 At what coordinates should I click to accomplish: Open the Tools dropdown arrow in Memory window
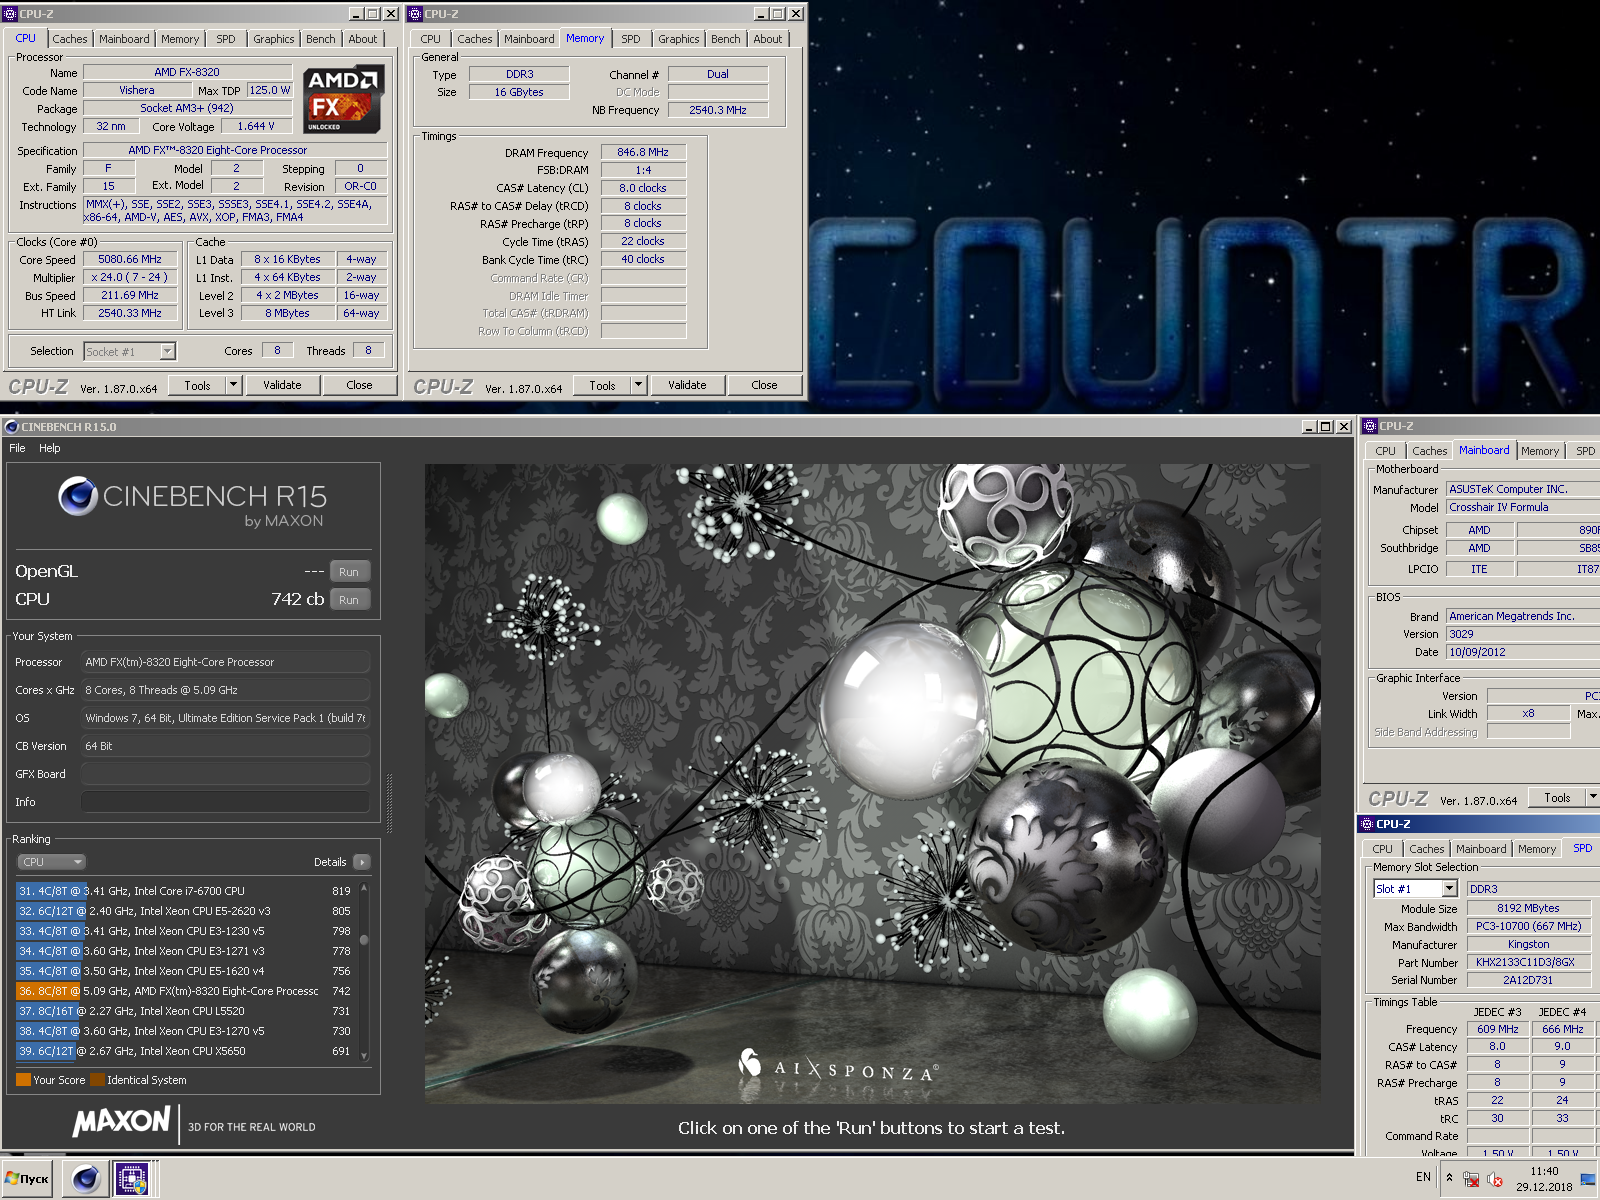click(x=638, y=385)
